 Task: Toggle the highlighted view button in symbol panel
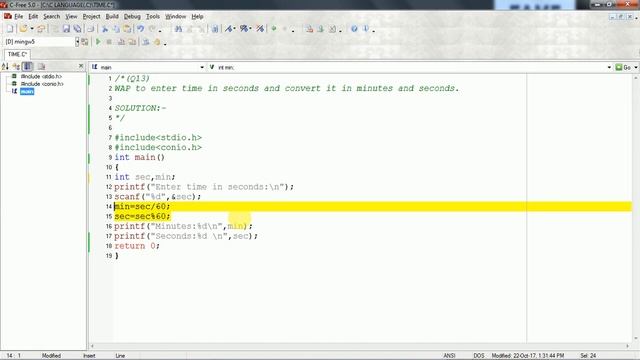click(x=27, y=66)
